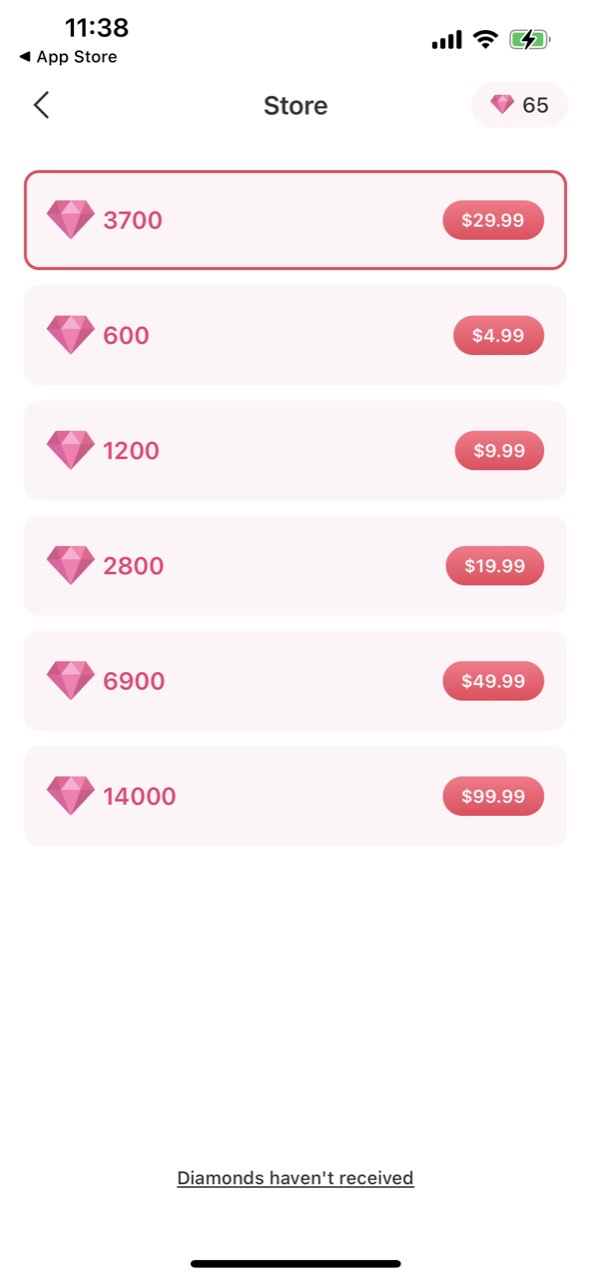The height and width of the screenshot is (1280, 591).
Task: Select the 14000 diamonds package row
Action: point(295,796)
